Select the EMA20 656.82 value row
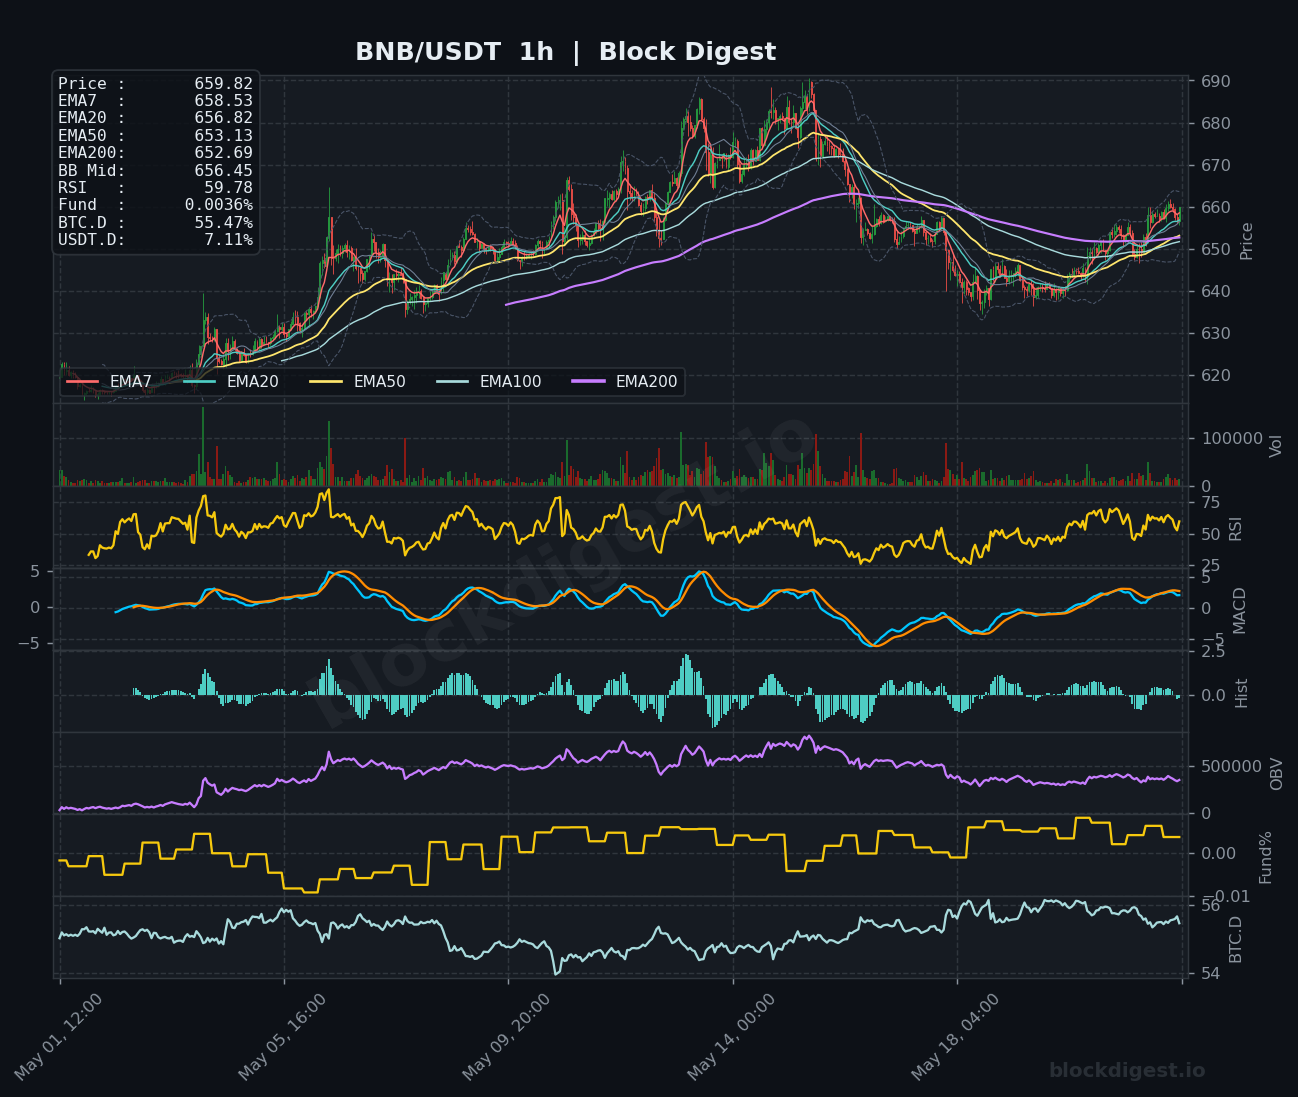Screen dimensions: 1298x1097 pyautogui.click(x=155, y=118)
